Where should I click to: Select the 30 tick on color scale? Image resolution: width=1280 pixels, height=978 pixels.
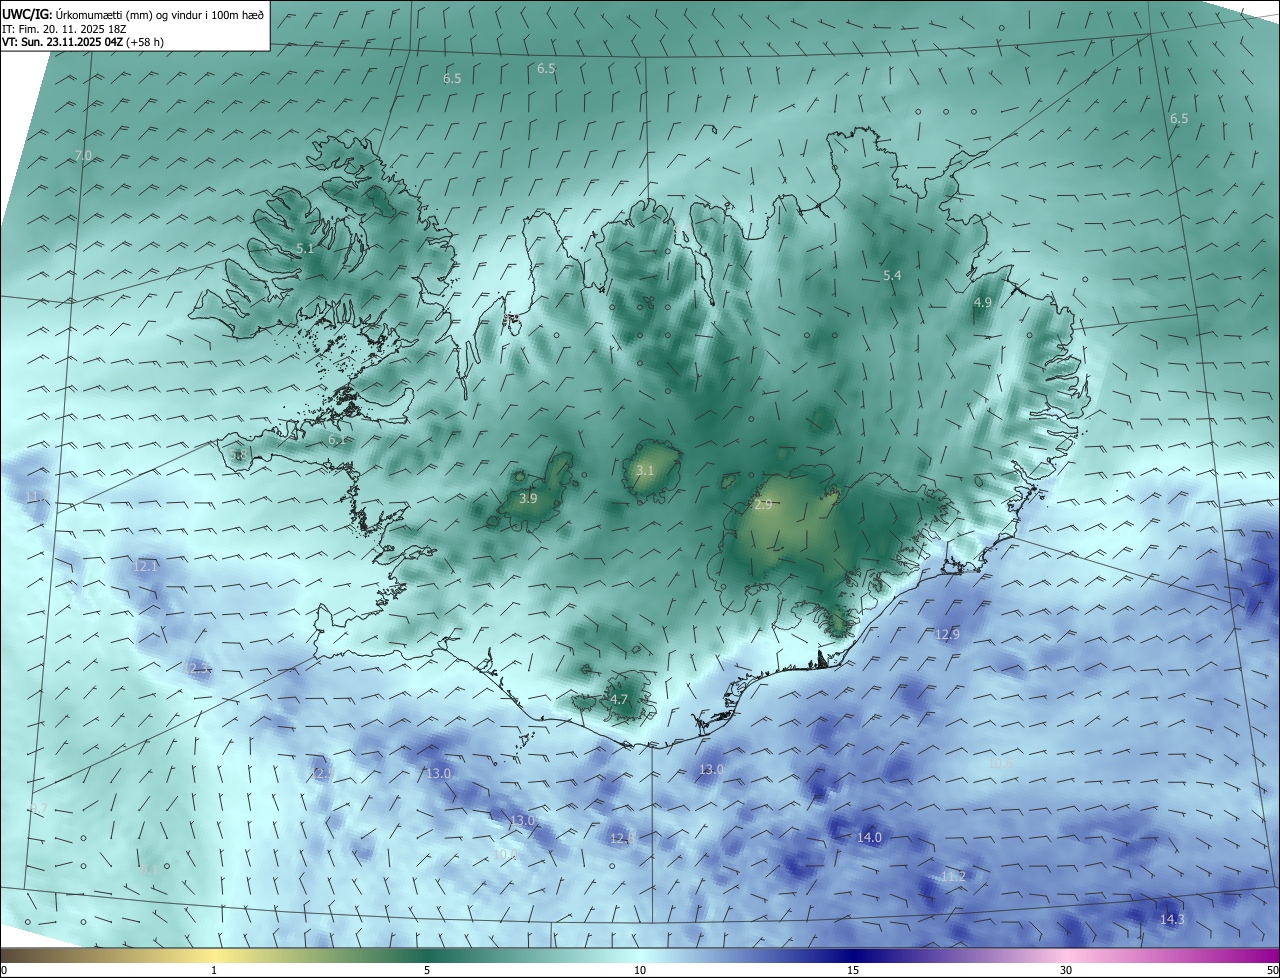tap(1066, 970)
